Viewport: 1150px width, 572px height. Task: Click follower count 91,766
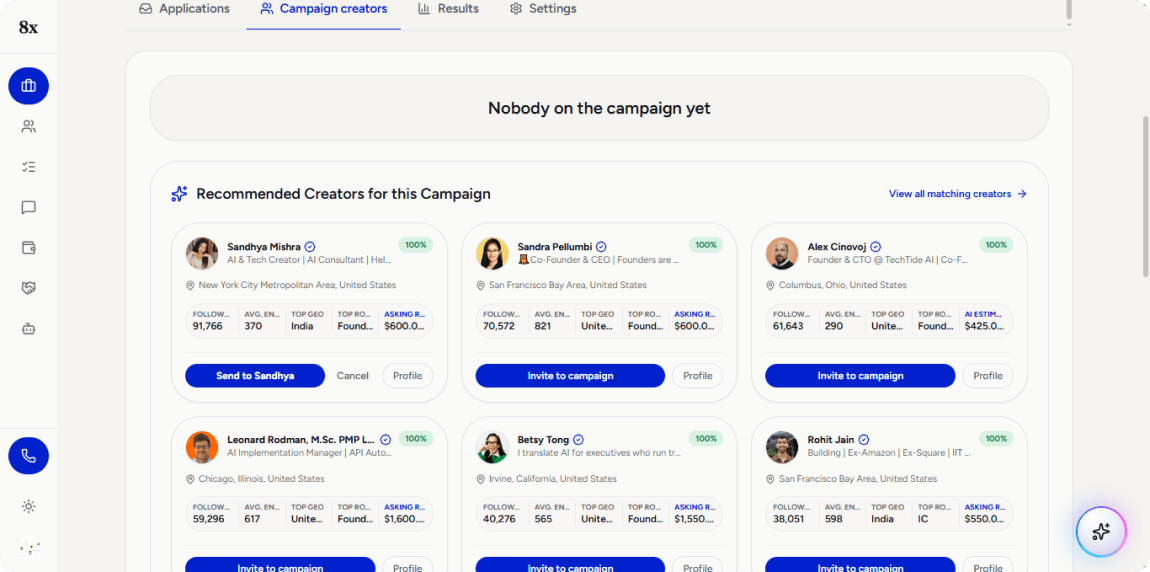click(x=208, y=326)
